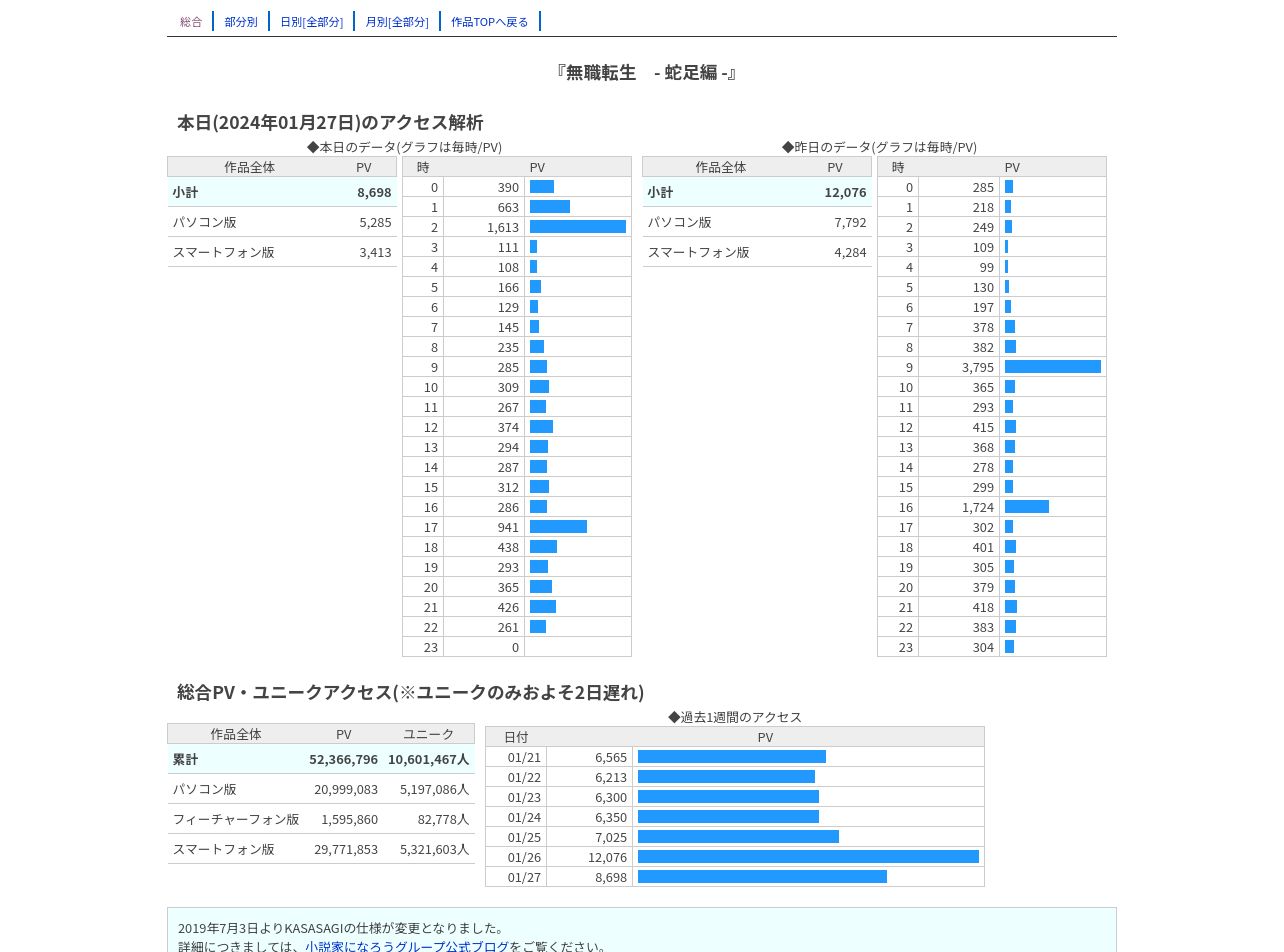Click the 01/27 weekly access bar
The width and height of the screenshot is (1284, 952).
pos(762,877)
